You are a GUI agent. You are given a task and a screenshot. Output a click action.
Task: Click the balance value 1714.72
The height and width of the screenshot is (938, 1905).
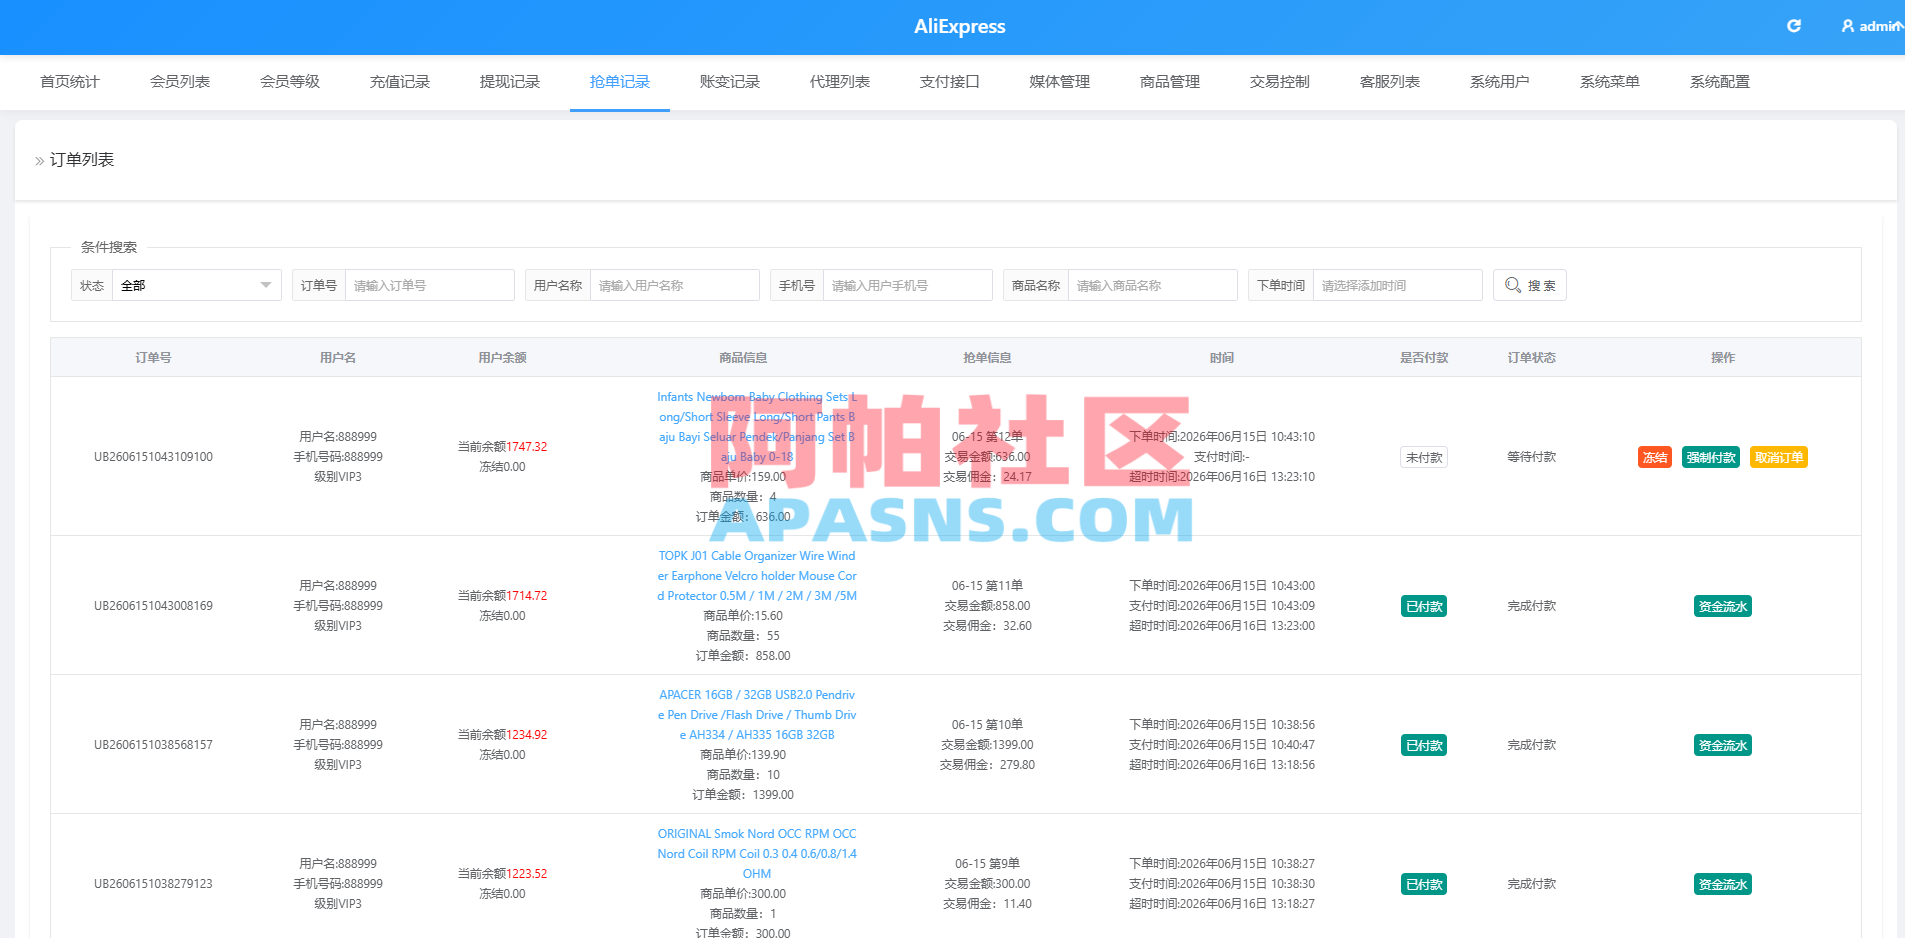pos(527,596)
